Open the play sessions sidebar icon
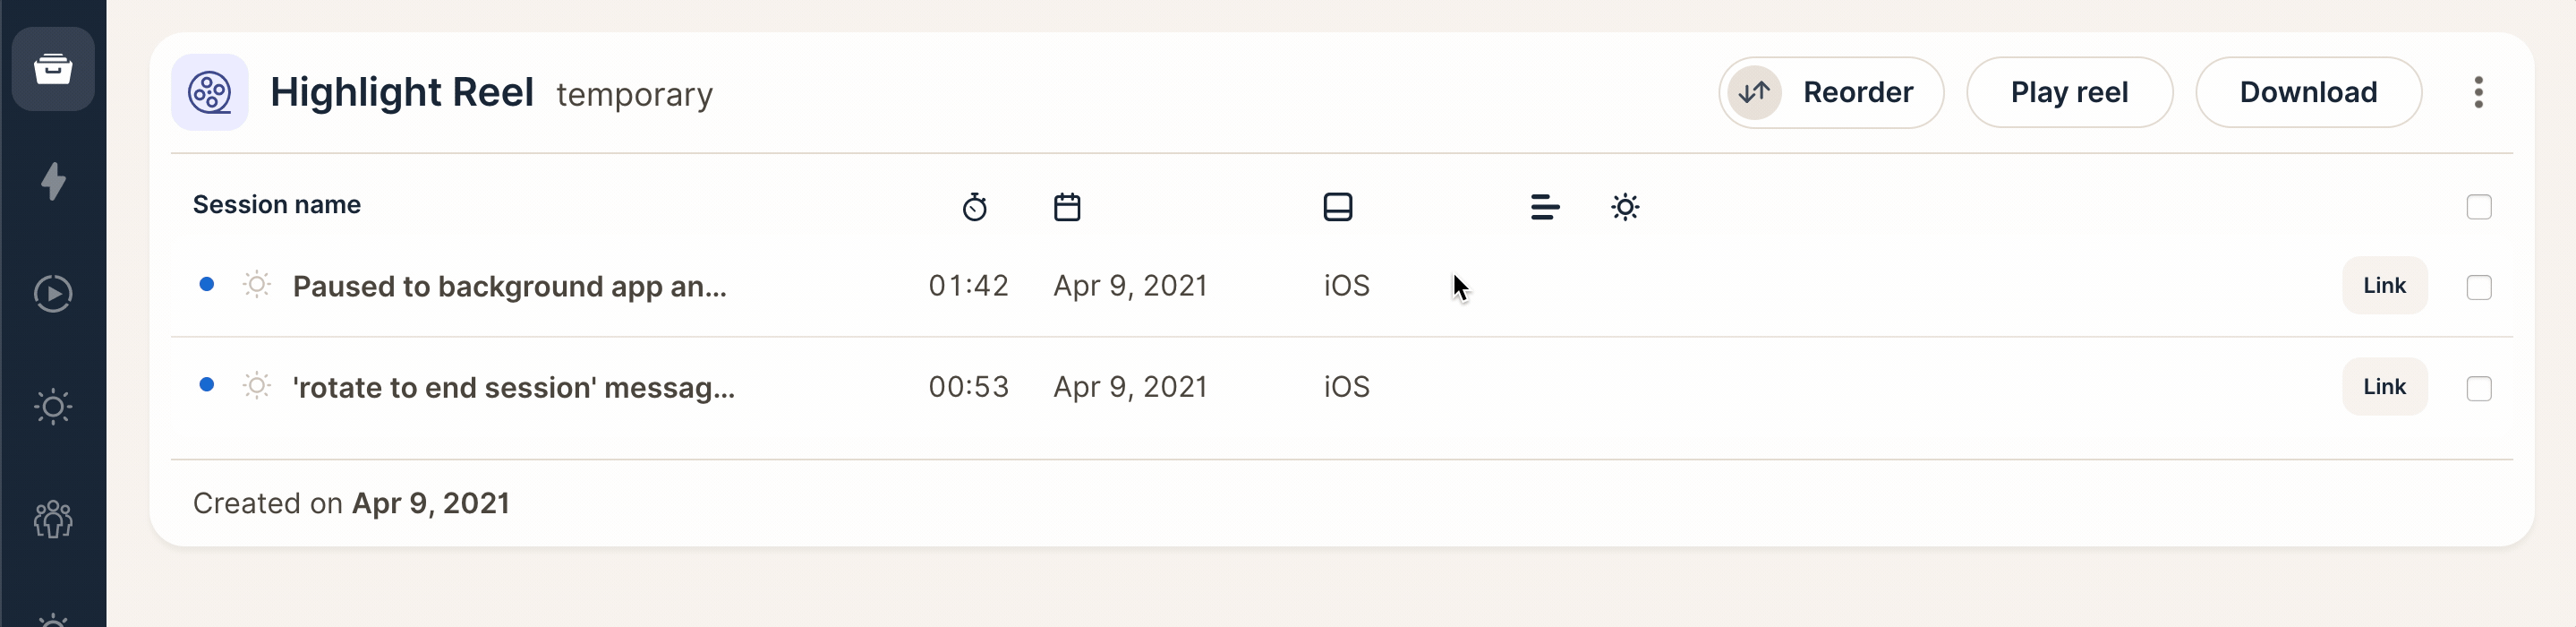Viewport: 2576px width, 627px height. (53, 294)
